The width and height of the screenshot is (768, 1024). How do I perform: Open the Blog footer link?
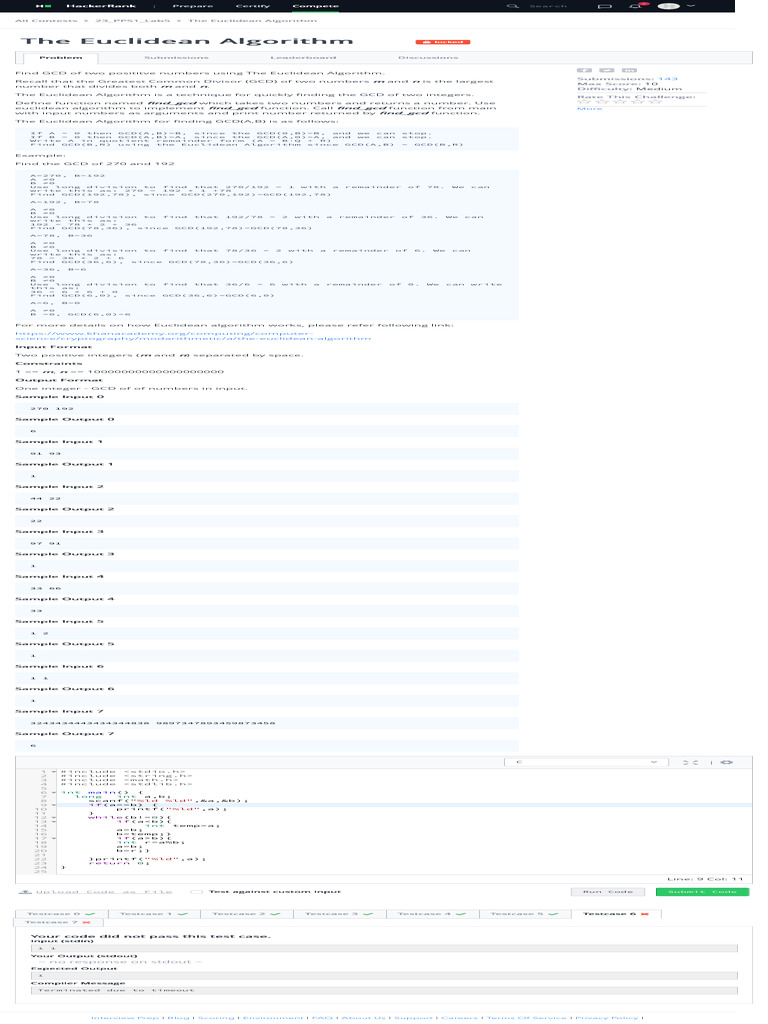click(178, 1017)
